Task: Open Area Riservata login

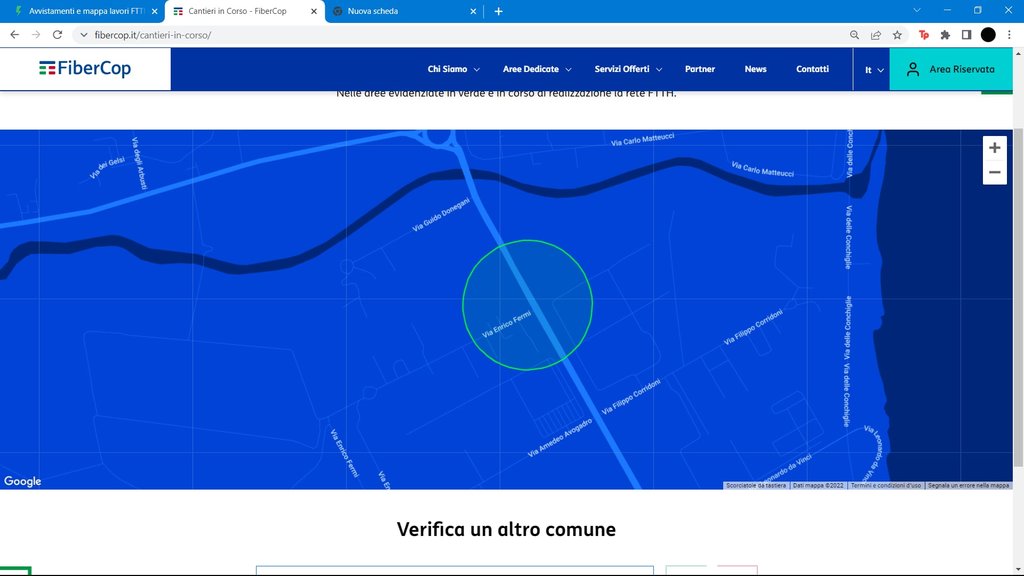Action: coord(952,69)
